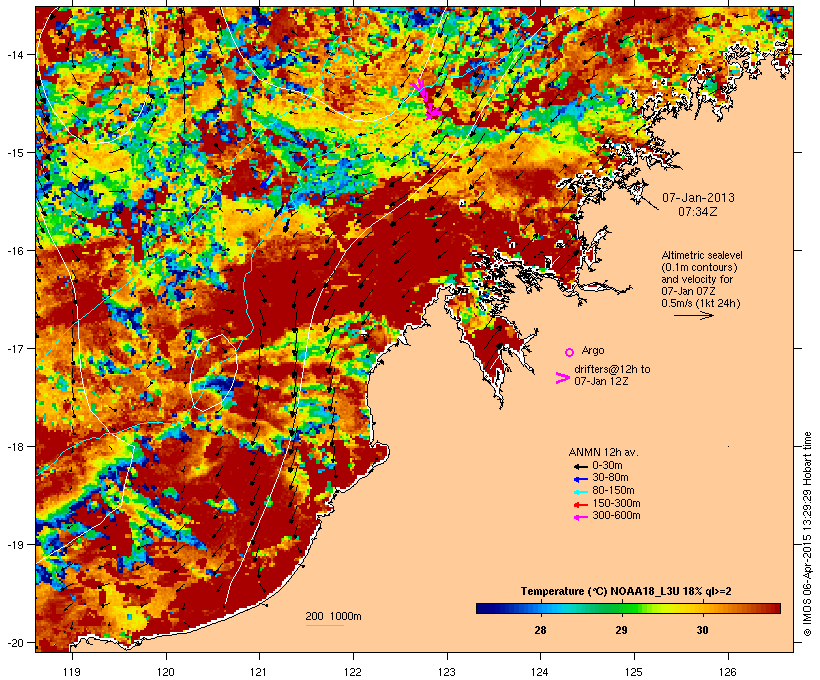Click the '-14' latitude axis label
Screen dimensions: 820x680
tap(14, 54)
